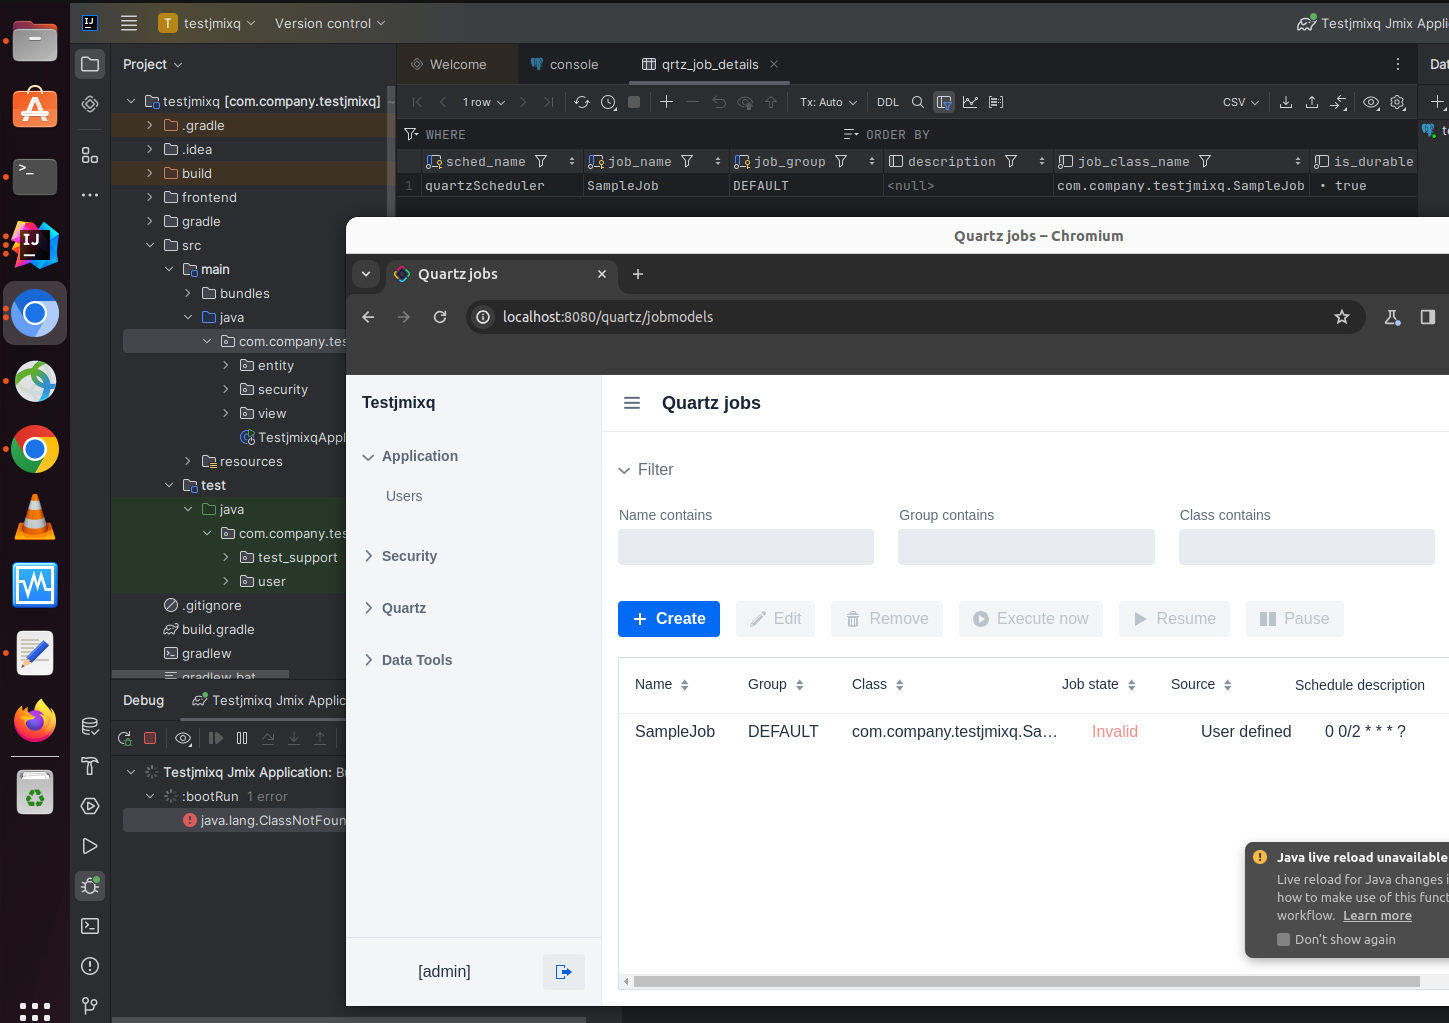Open the Debug tool window bug icon
The width and height of the screenshot is (1449, 1023).
90,886
